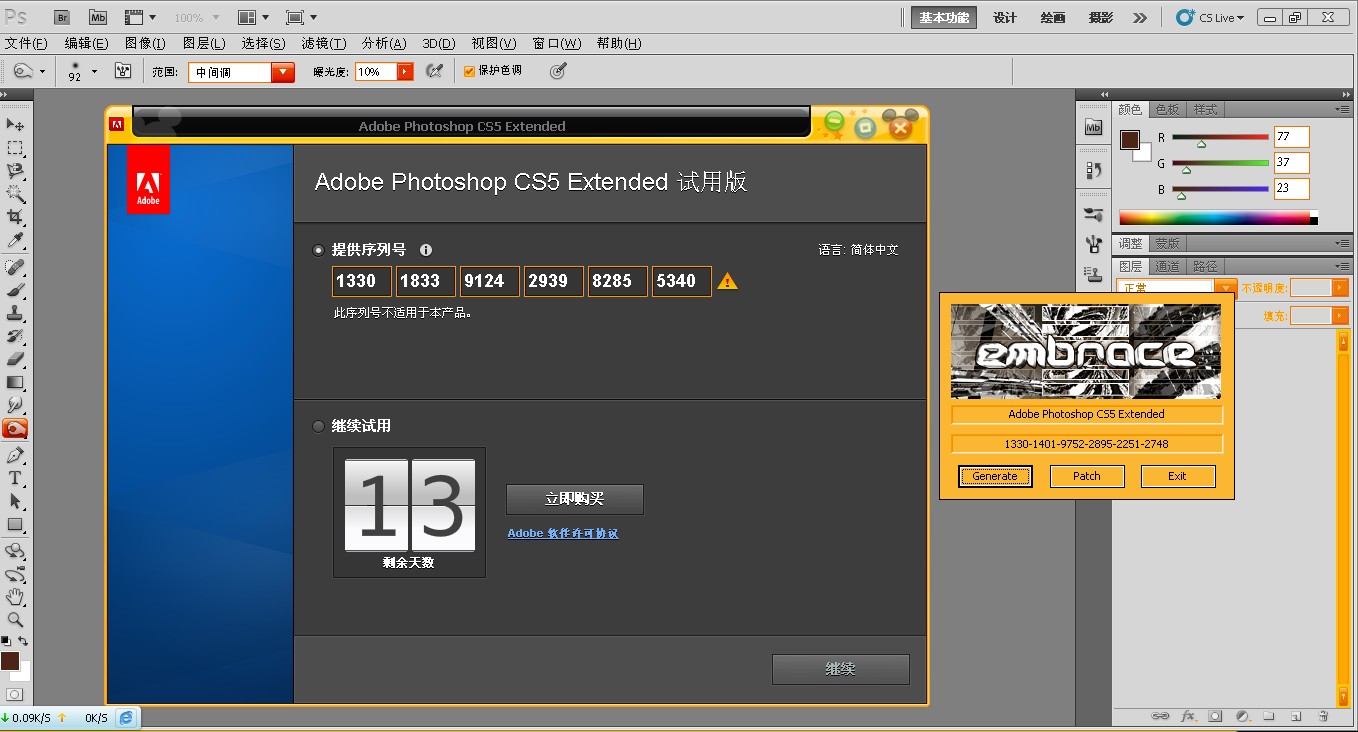The width and height of the screenshot is (1358, 732).
Task: Select the Horizontal Type tool
Action: pos(15,478)
